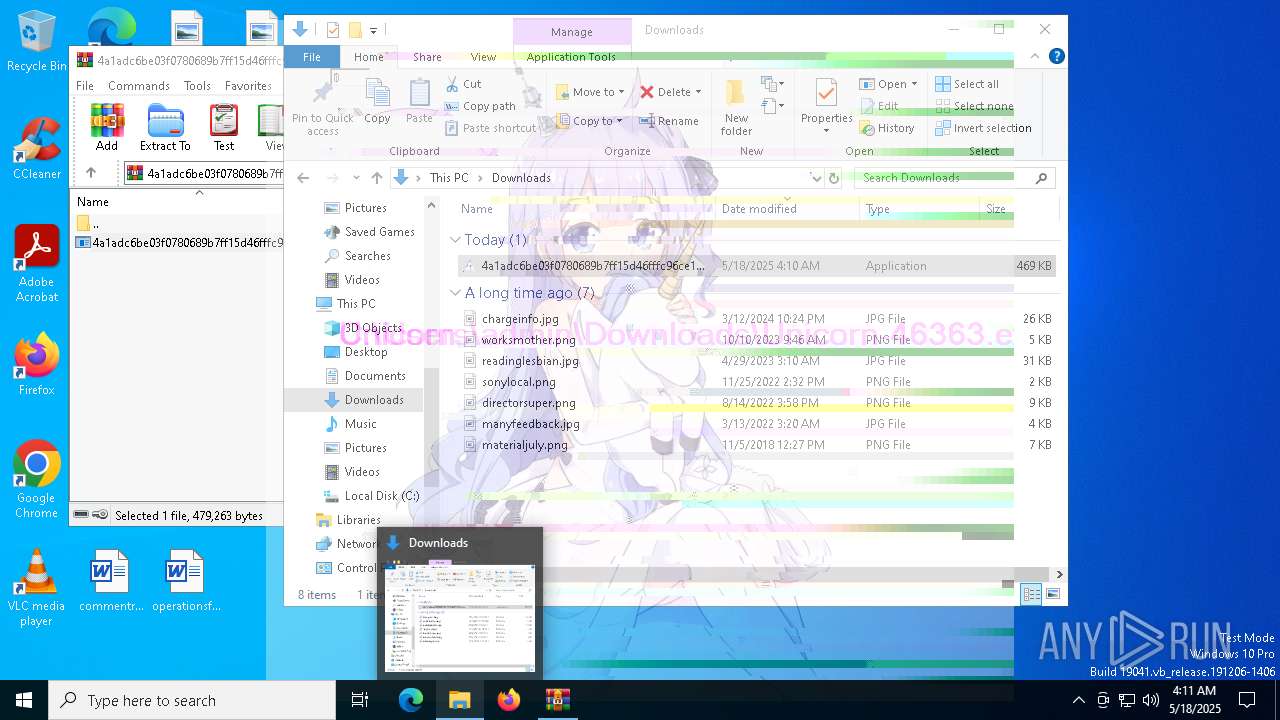Click the Search Downloads field
The image size is (1280, 720).
[955, 178]
